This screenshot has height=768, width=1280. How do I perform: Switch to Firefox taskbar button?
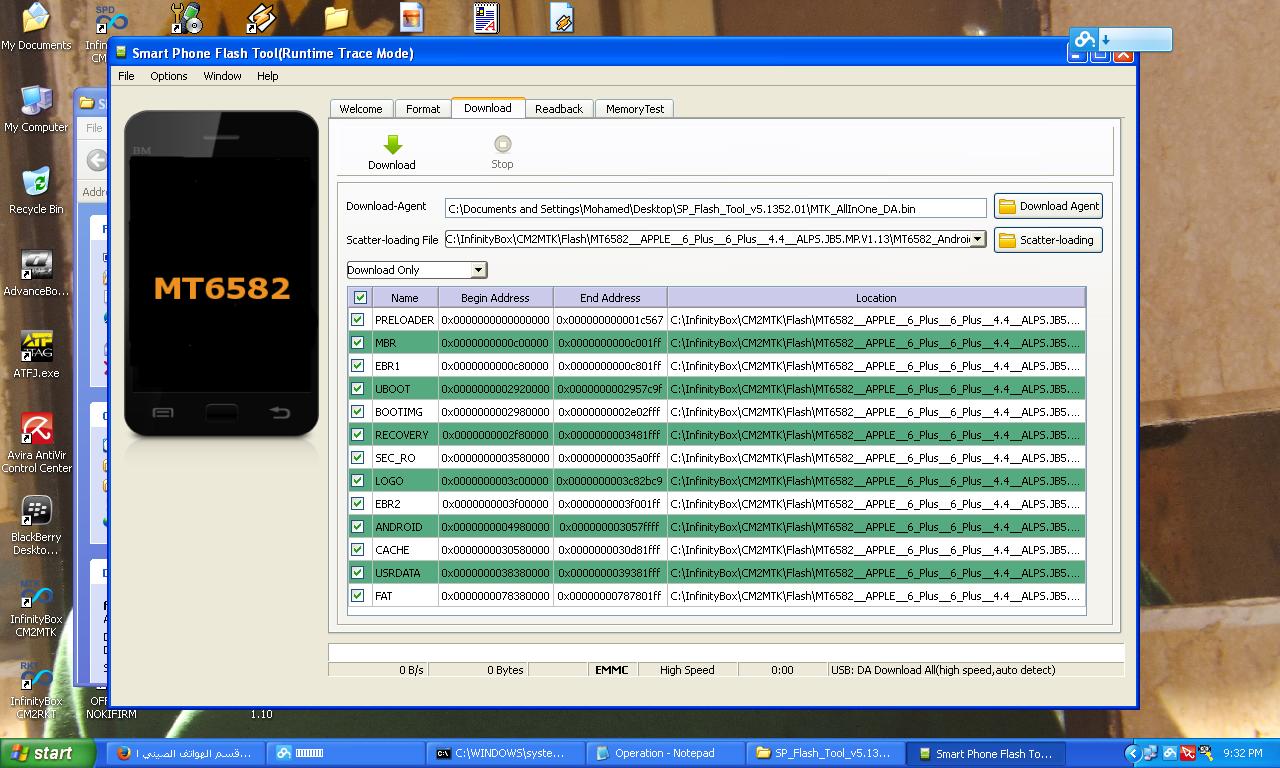click(x=184, y=754)
